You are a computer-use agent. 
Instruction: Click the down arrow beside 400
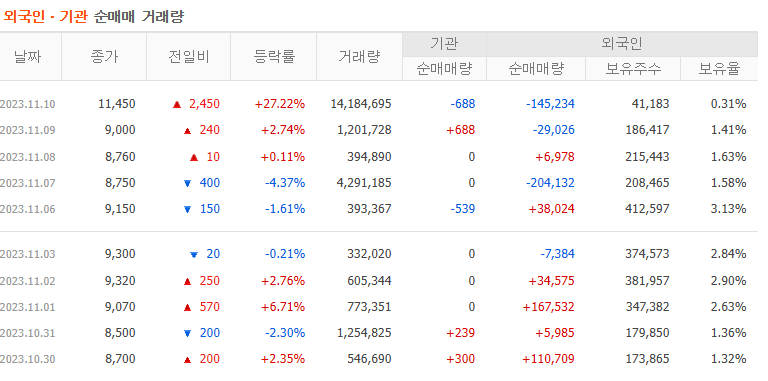(187, 183)
